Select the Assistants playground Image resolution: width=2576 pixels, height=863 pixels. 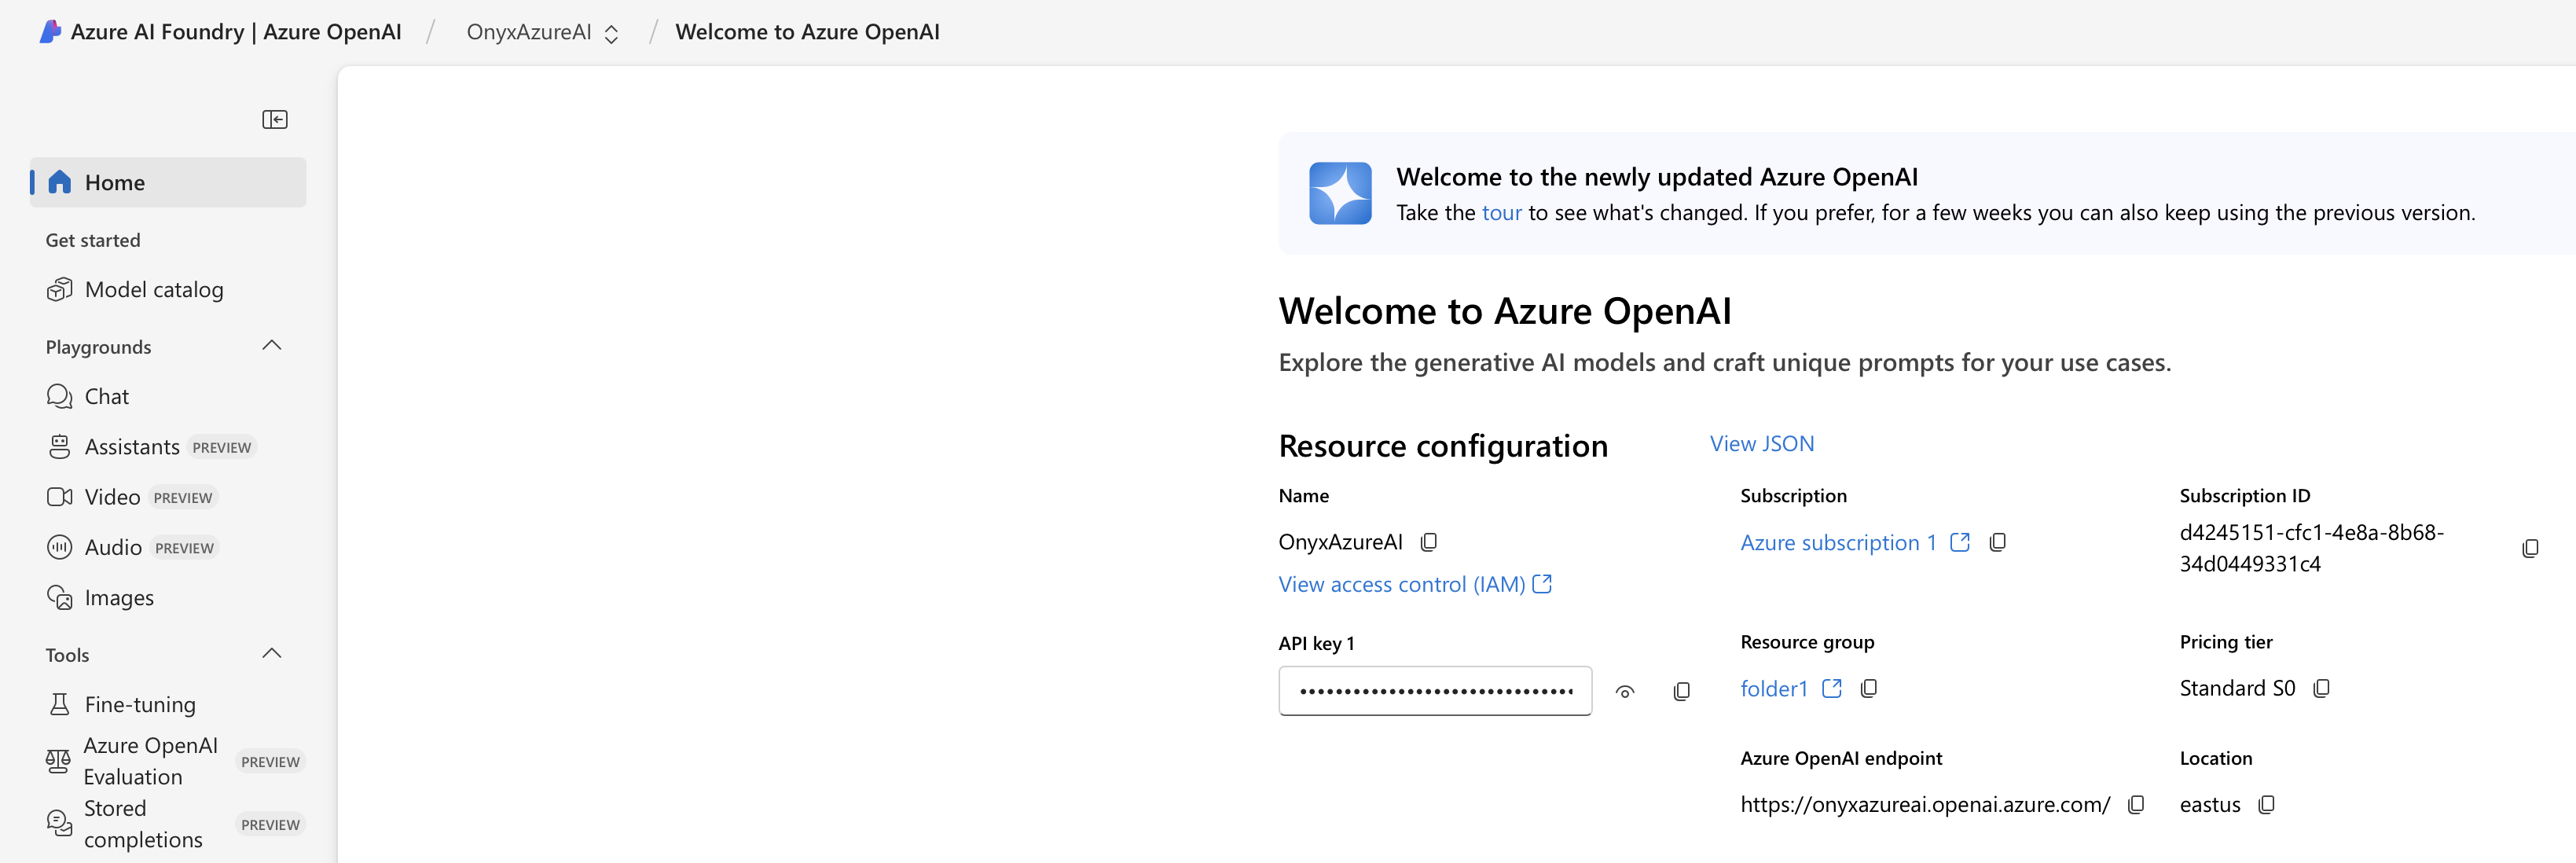pos(131,446)
